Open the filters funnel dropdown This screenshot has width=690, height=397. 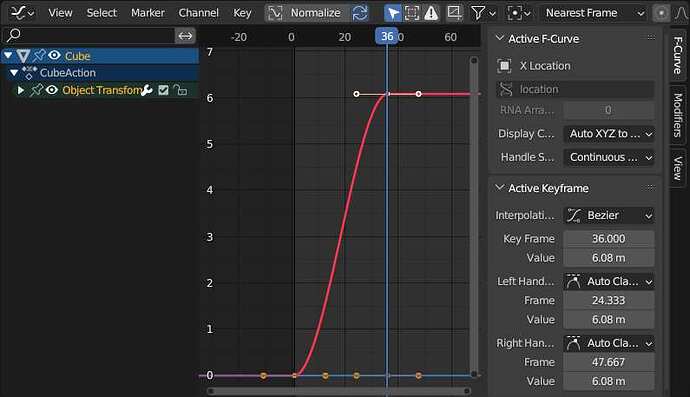click(x=483, y=13)
